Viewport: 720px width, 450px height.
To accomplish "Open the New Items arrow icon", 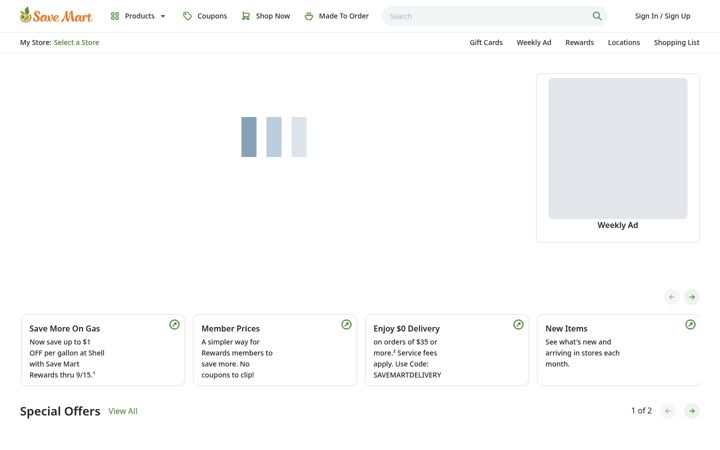I will pos(690,325).
